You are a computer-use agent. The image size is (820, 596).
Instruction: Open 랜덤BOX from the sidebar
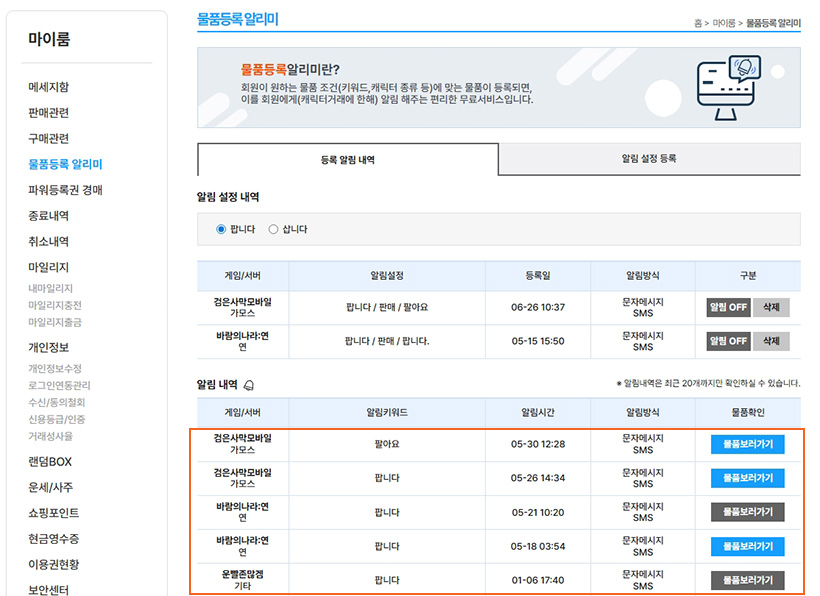point(50,462)
